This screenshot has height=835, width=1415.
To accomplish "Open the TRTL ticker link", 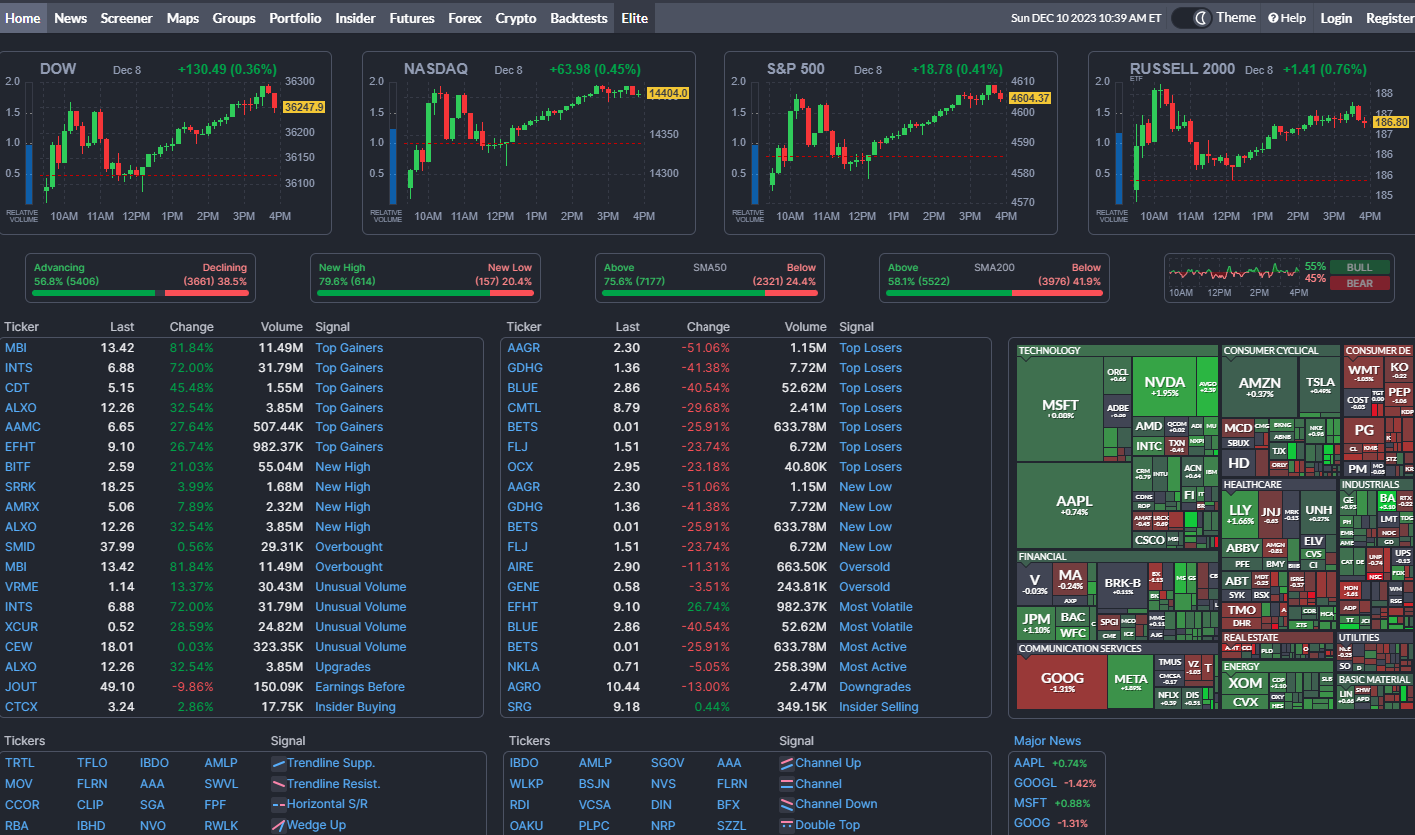I will (x=19, y=763).
